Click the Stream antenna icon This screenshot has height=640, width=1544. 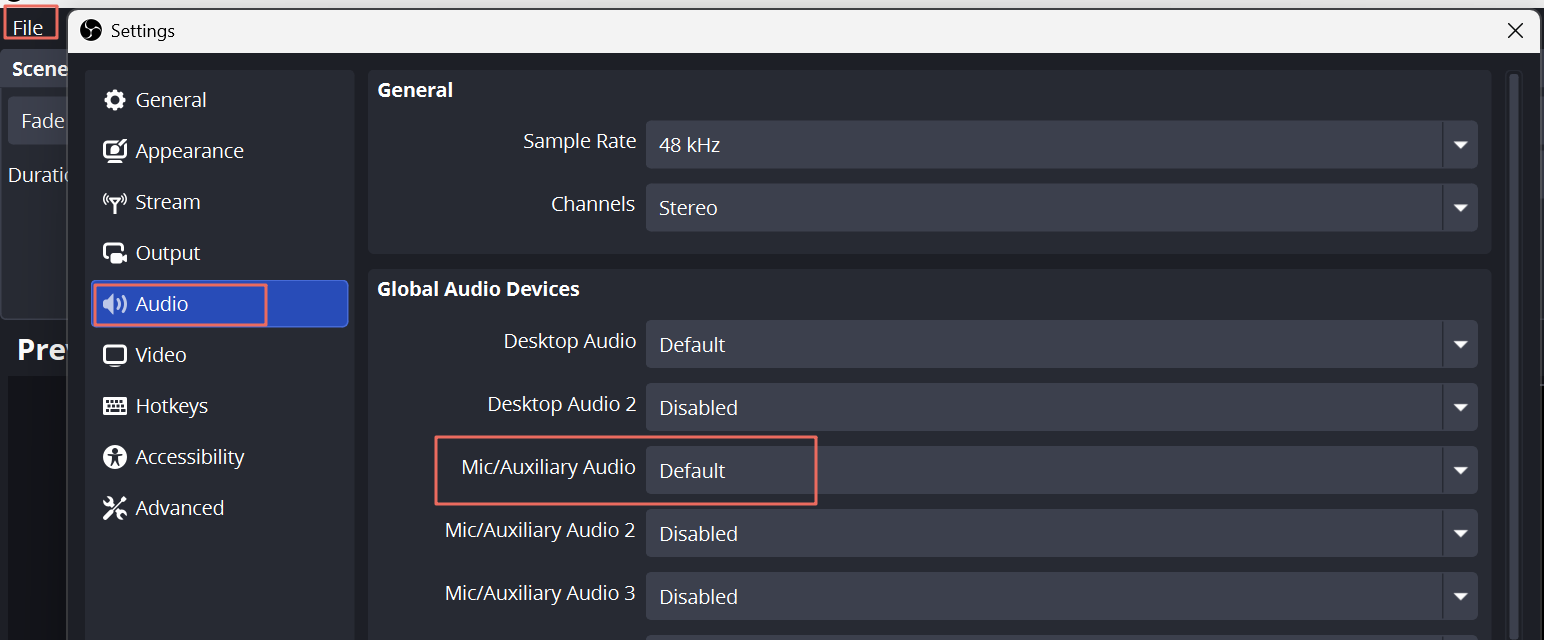(x=115, y=202)
